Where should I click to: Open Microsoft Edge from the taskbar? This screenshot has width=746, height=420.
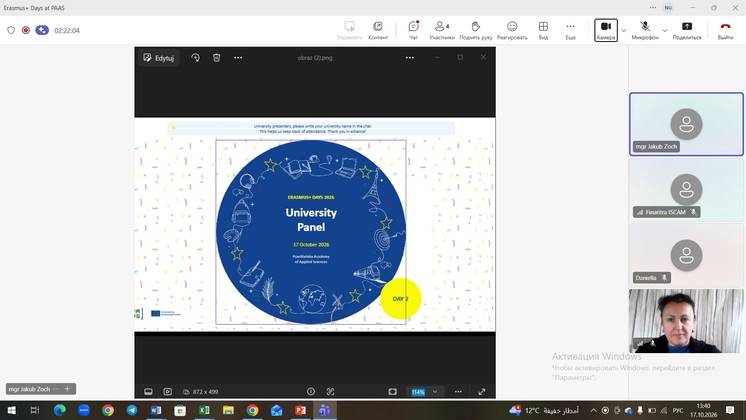click(59, 410)
